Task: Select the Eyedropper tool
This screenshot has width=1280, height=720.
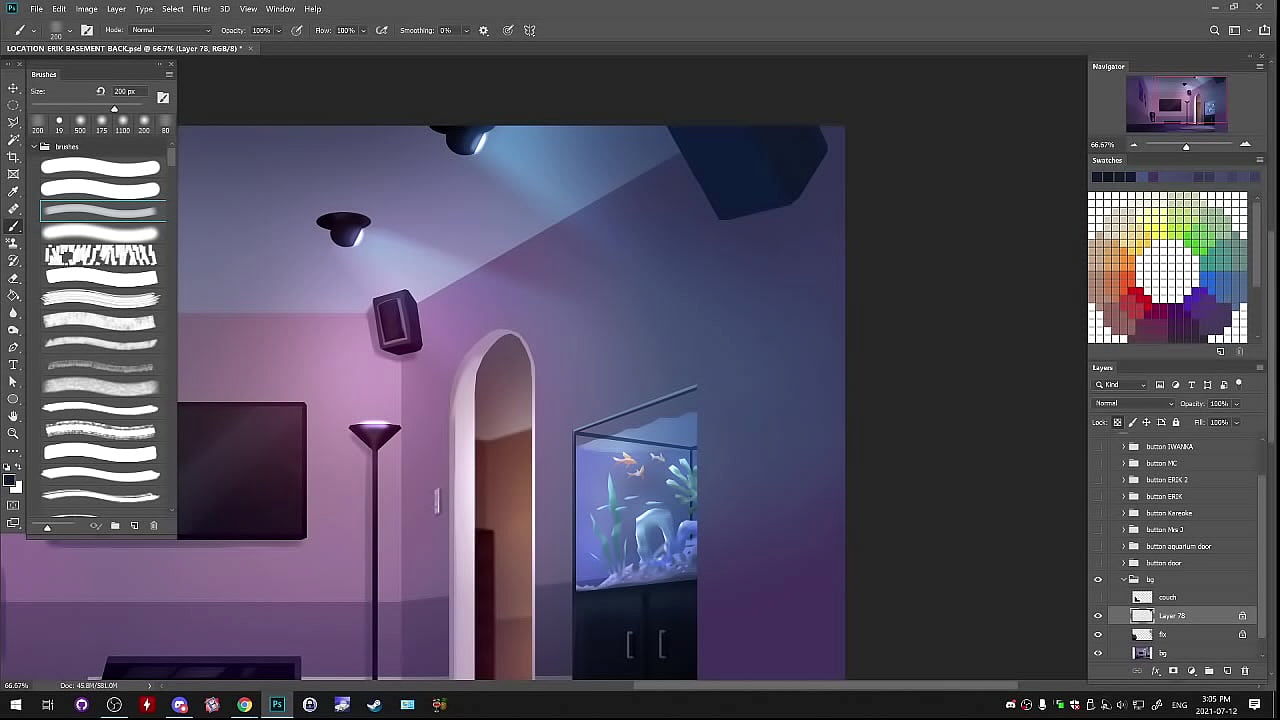Action: click(x=13, y=191)
